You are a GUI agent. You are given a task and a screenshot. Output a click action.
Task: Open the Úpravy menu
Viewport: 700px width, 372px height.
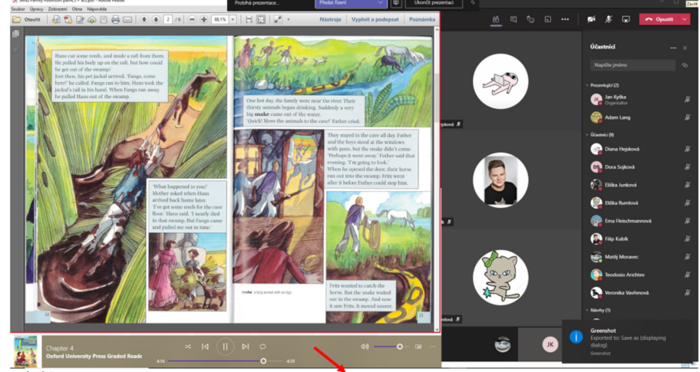(36, 9)
